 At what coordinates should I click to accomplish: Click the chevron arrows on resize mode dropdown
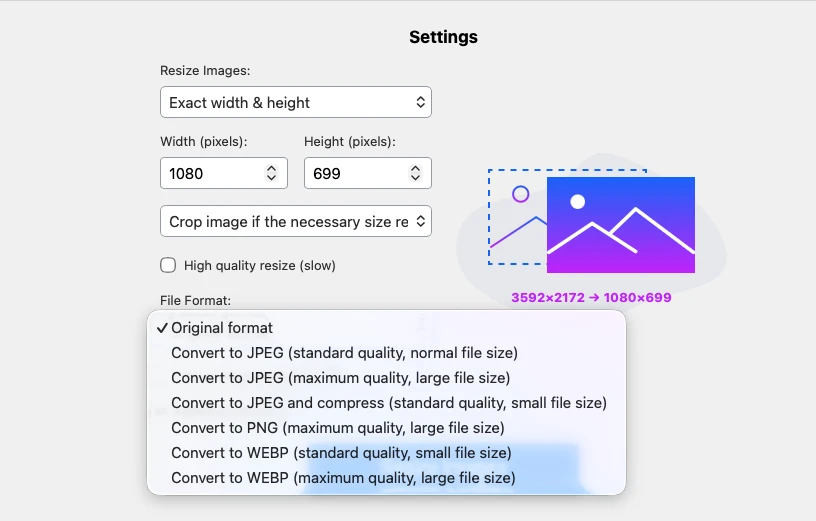tap(420, 102)
